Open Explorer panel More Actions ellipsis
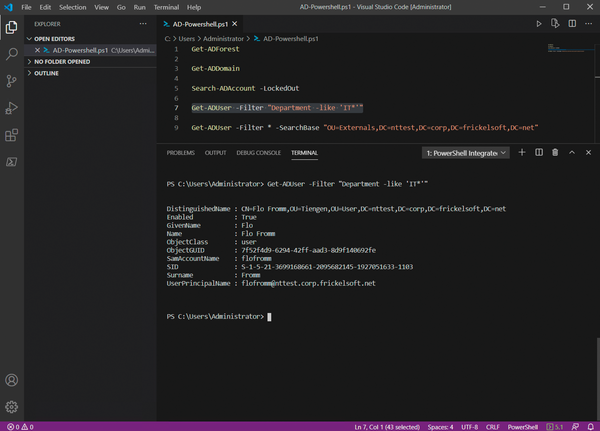Image resolution: width=600 pixels, height=431 pixels. tap(143, 24)
